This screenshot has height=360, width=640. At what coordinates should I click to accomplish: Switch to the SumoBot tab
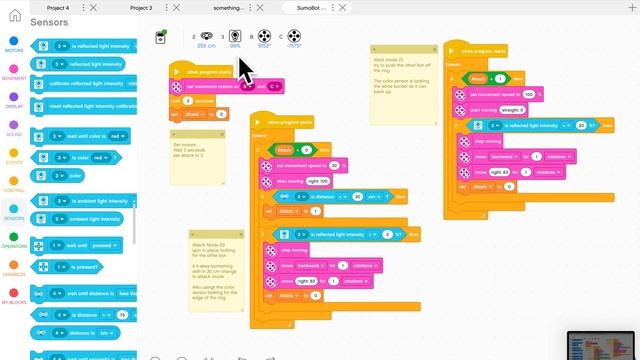[311, 8]
